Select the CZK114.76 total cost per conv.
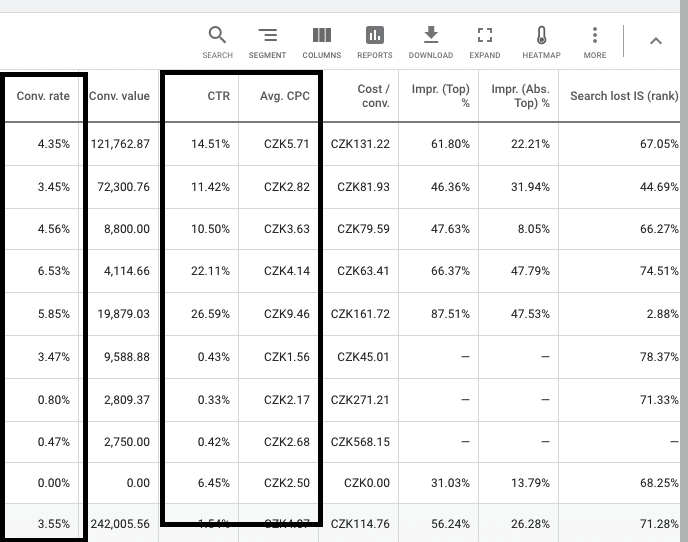688x542 pixels. (360, 524)
